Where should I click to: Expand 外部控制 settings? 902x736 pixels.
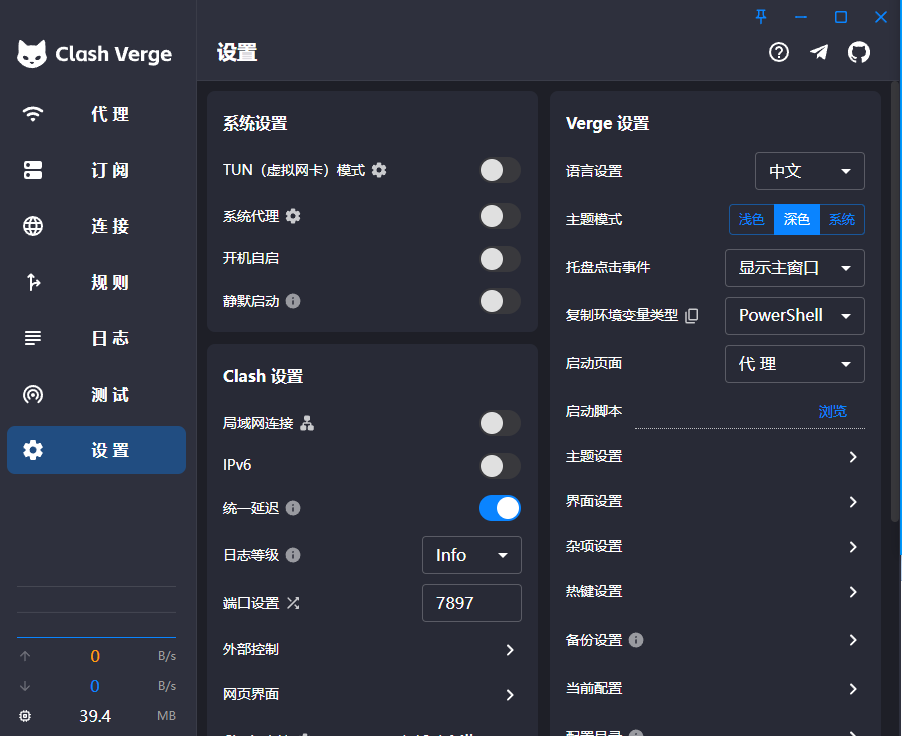point(372,649)
